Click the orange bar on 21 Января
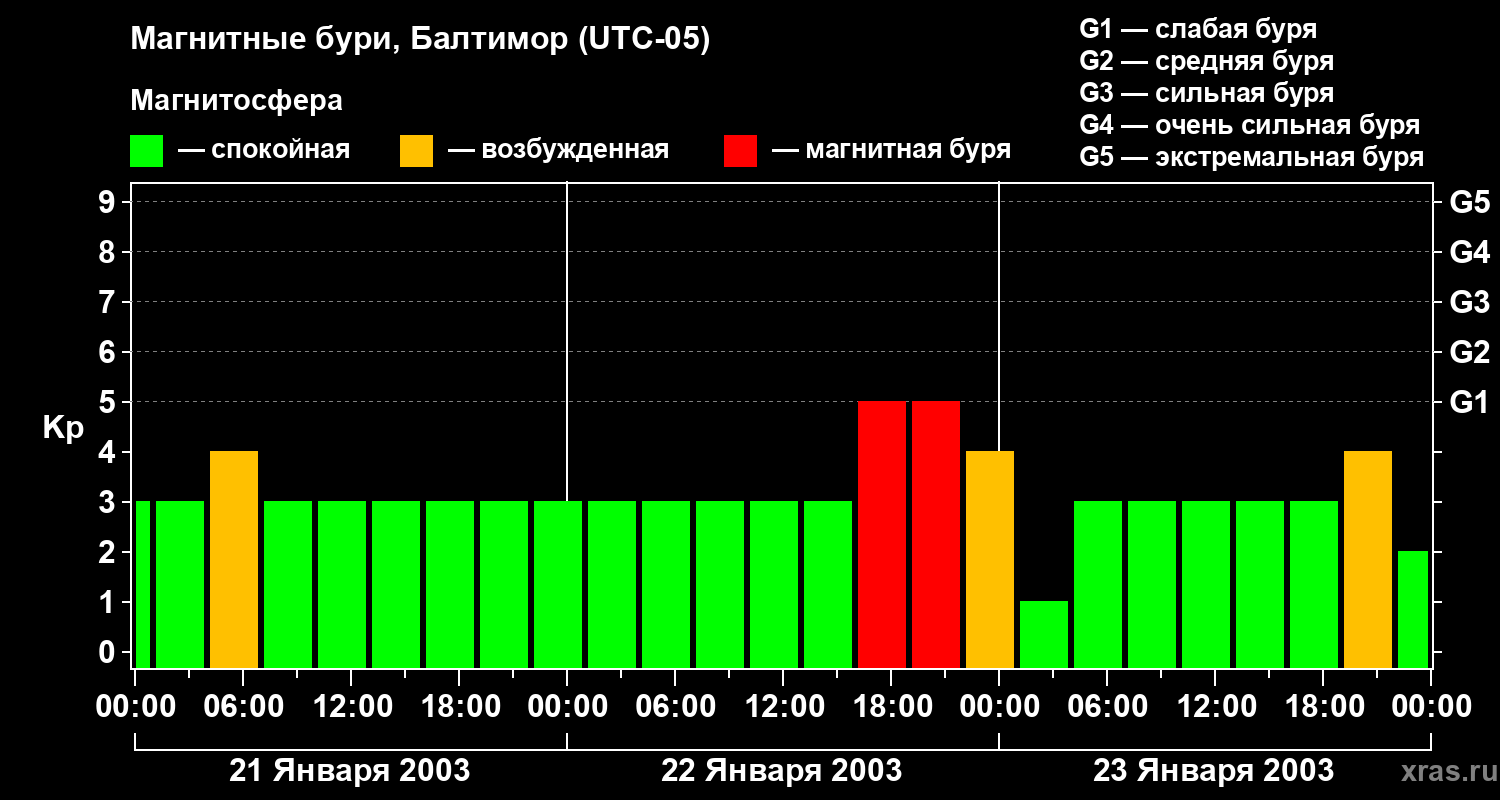This screenshot has height=800, width=1500. pos(234,559)
